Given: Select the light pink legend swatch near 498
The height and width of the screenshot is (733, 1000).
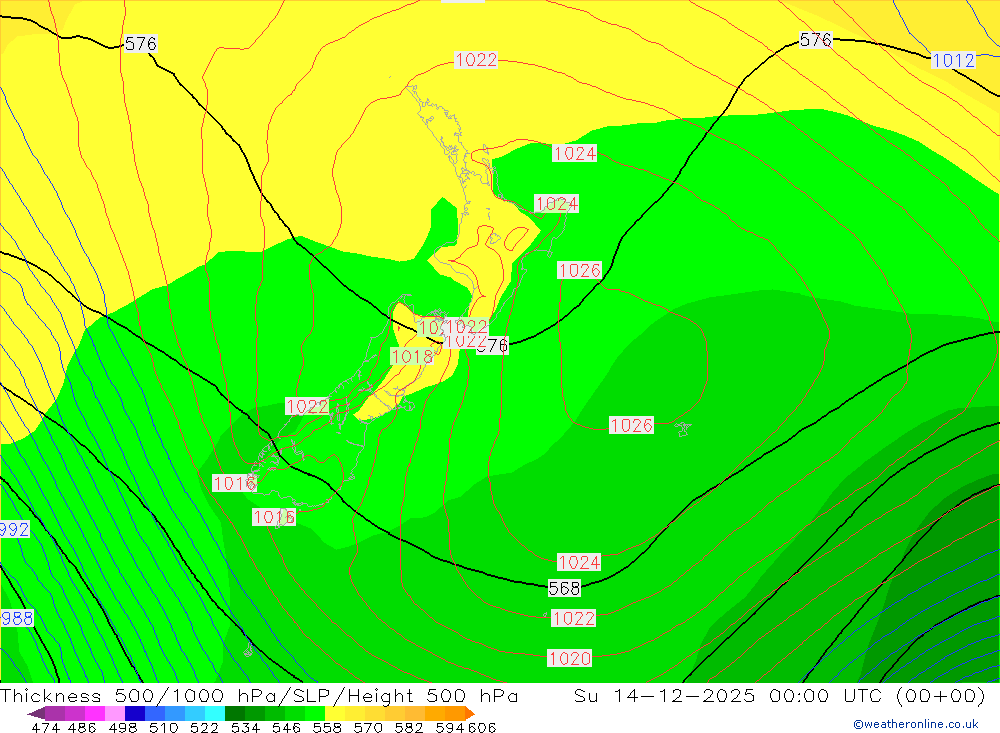Looking at the screenshot, I should pos(115,713).
